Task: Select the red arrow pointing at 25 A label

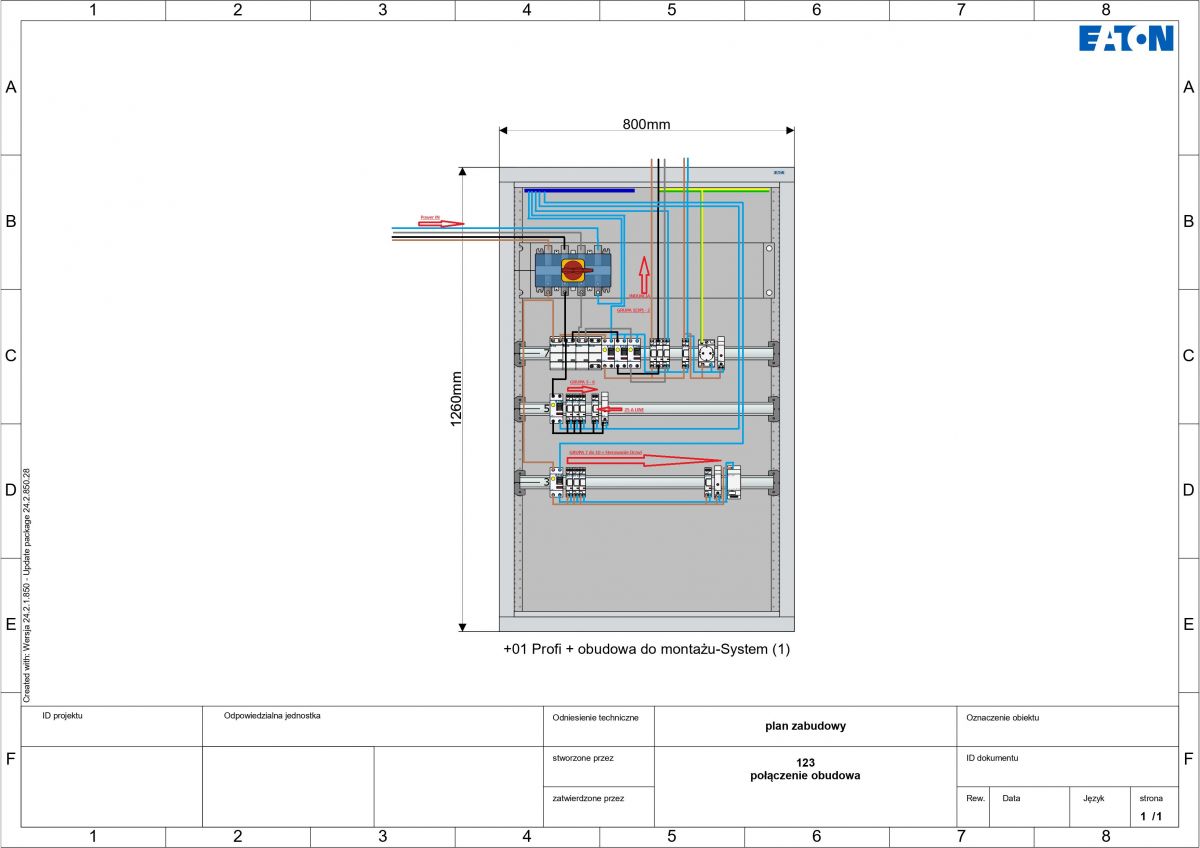Action: pos(611,410)
